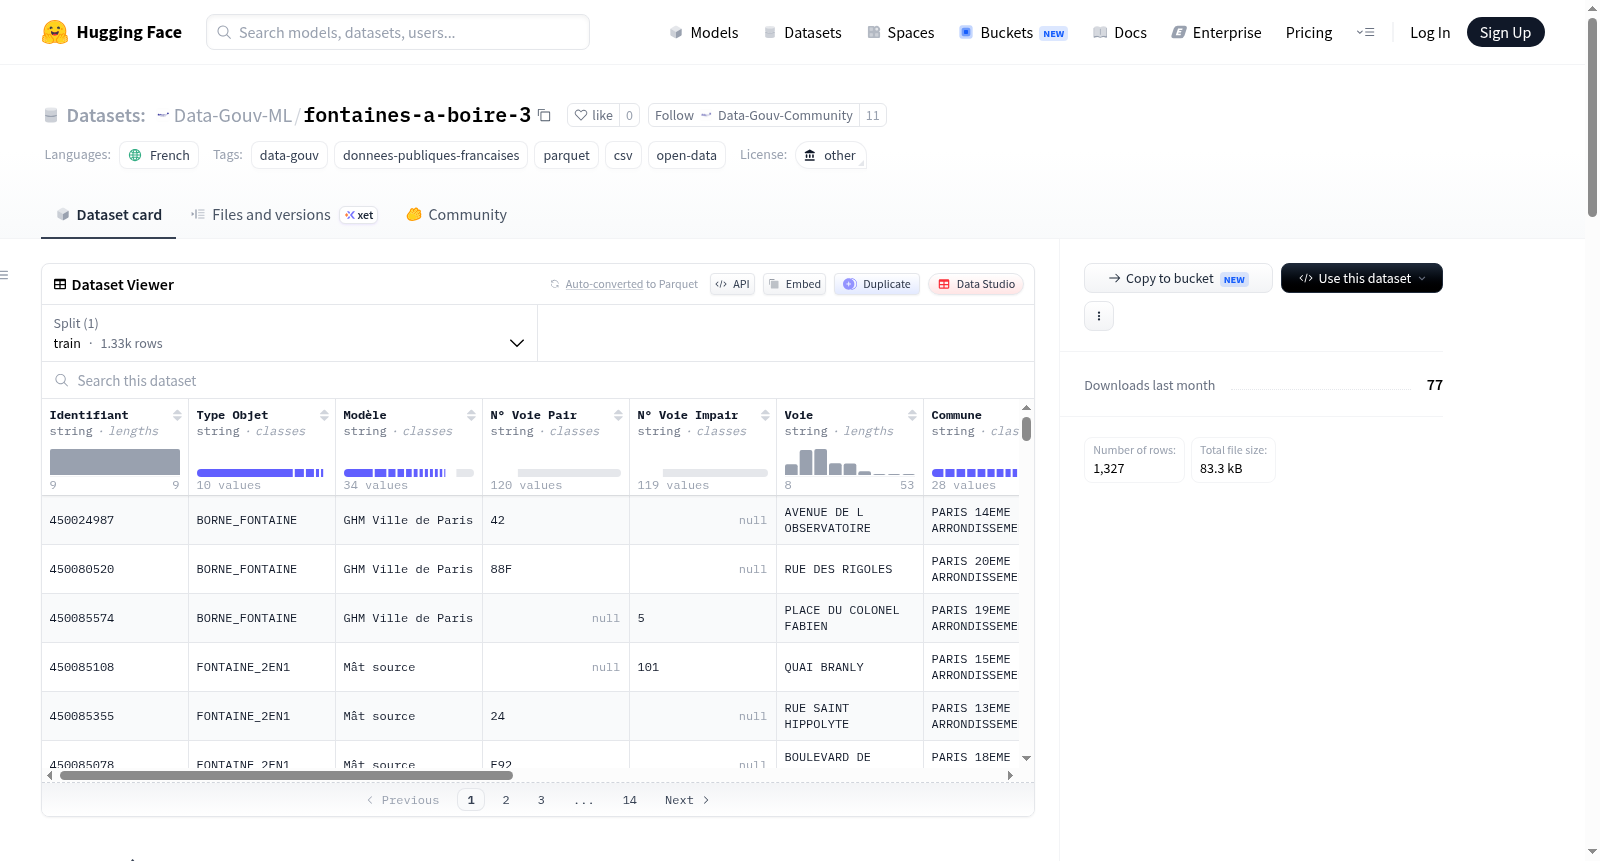This screenshot has height=861, width=1600.
Task: Open the three-dot more options button
Action: point(1099,316)
